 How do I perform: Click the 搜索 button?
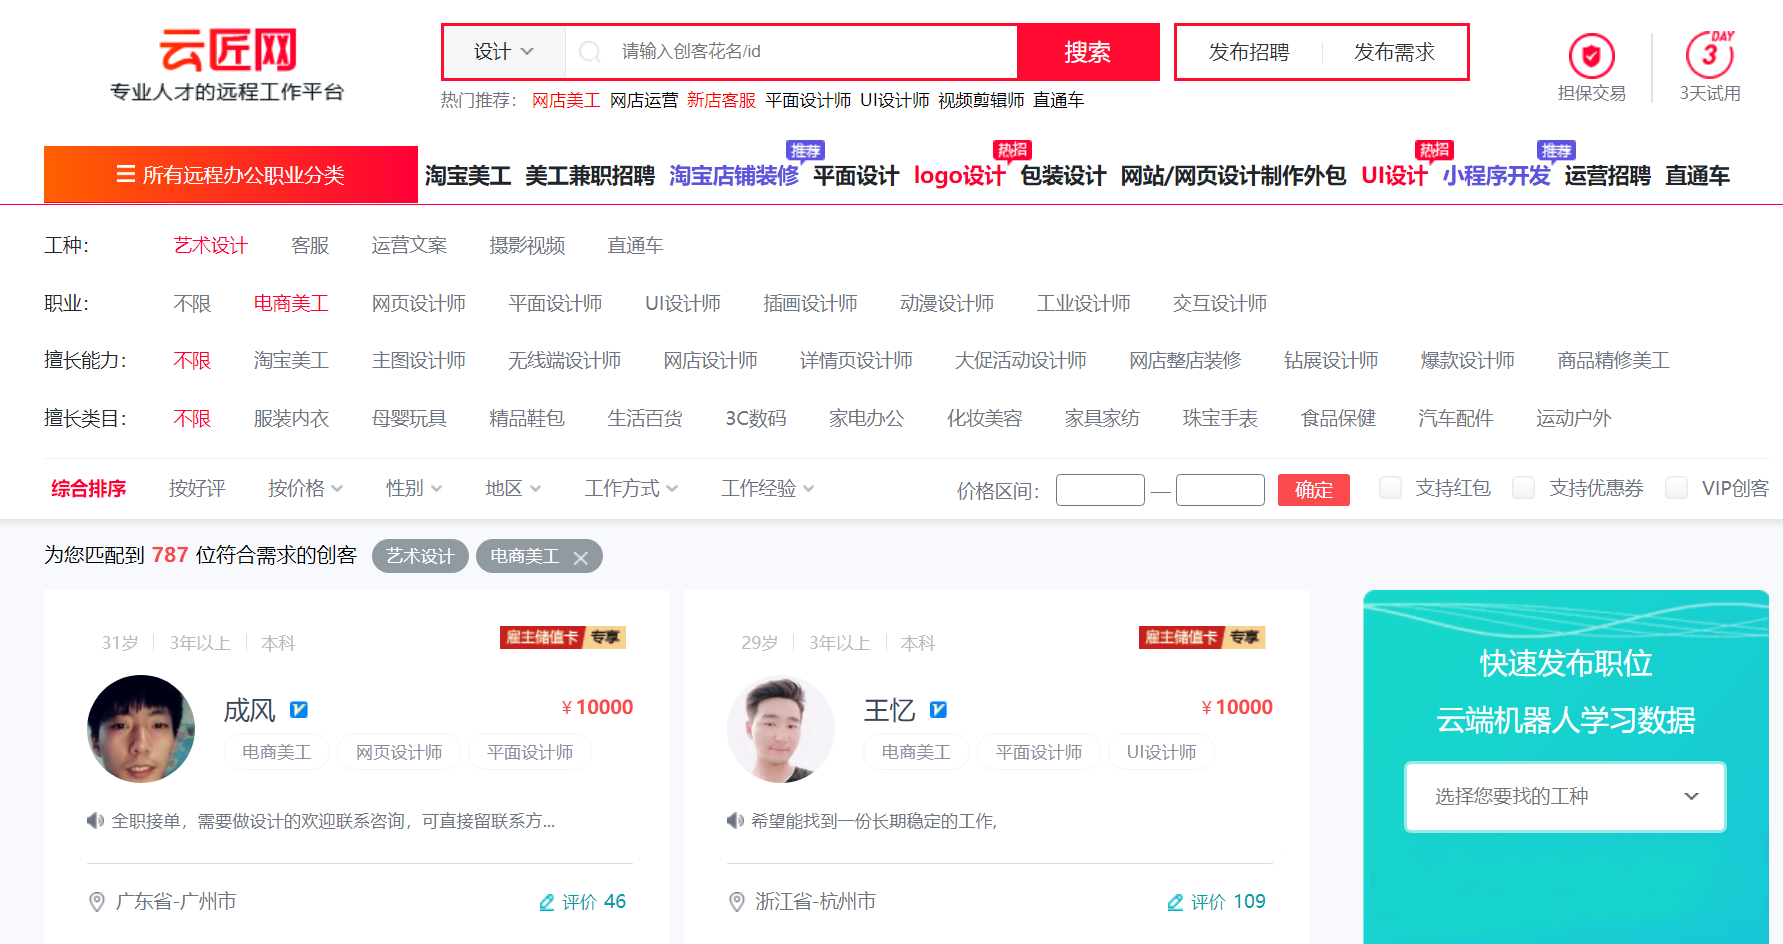pyautogui.click(x=1088, y=52)
